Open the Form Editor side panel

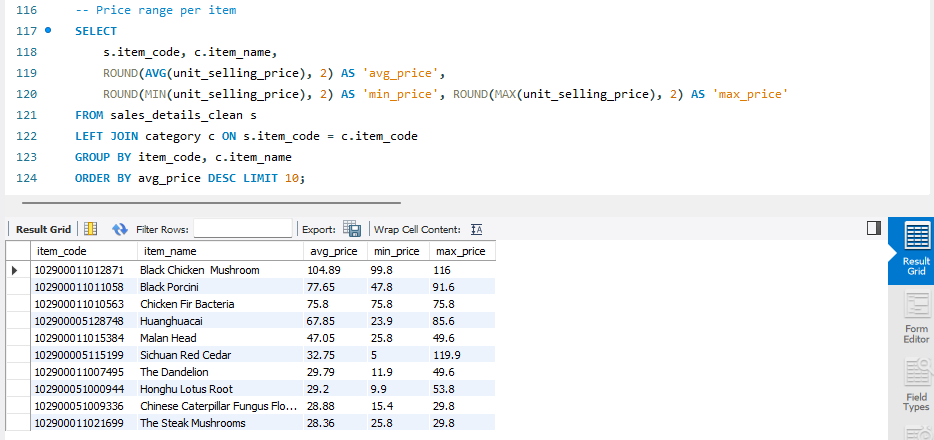(916, 317)
